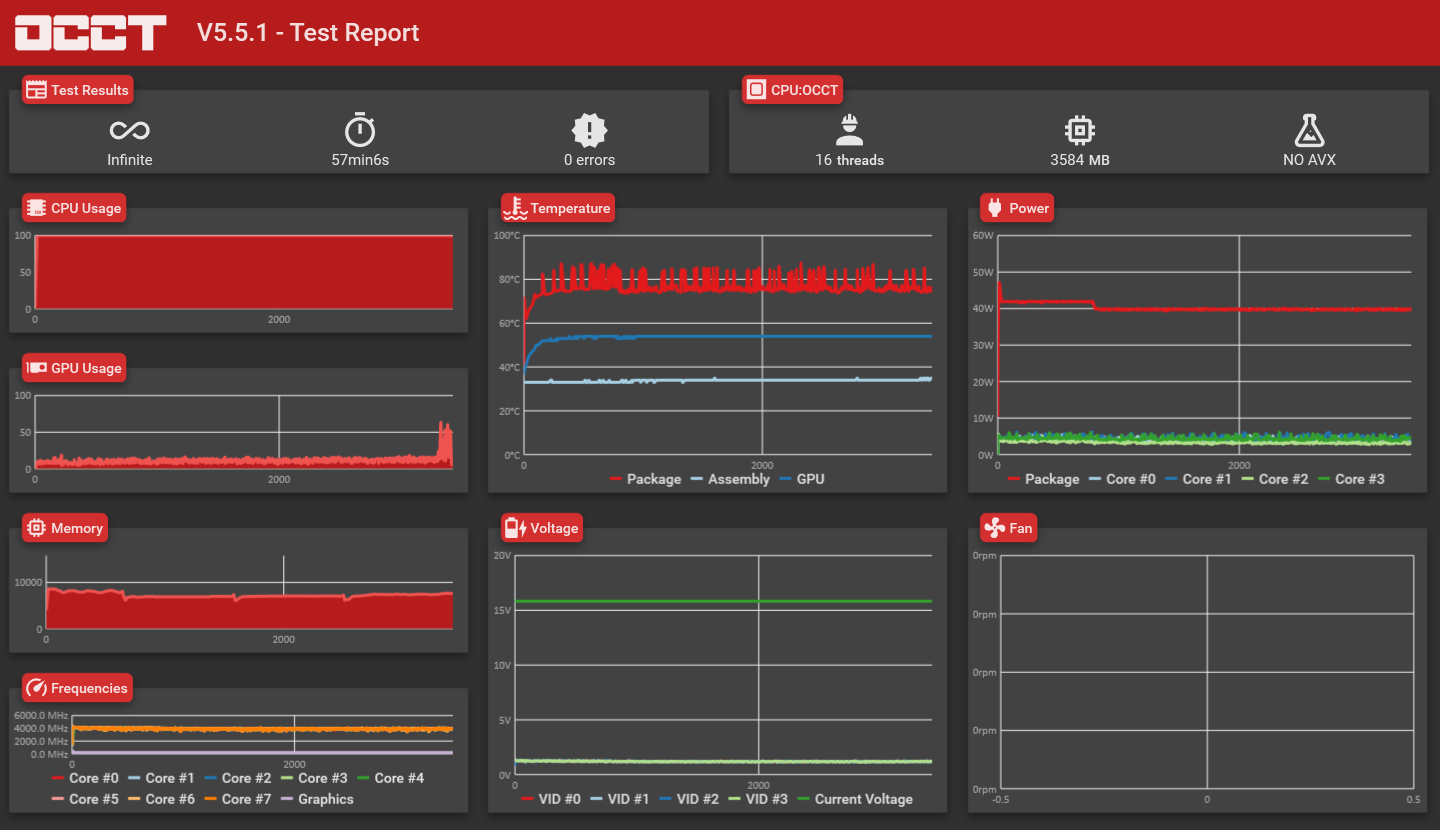Screen dimensions: 1440x830
Task: Click the Memory panel label
Action: (65, 528)
